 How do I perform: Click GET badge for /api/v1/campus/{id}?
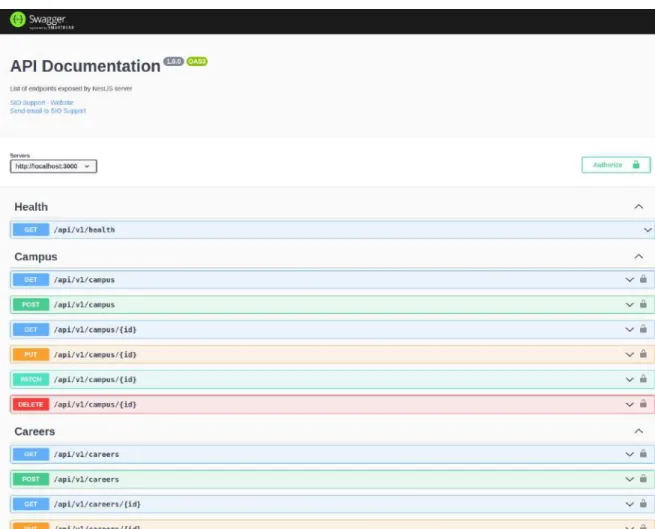point(31,330)
